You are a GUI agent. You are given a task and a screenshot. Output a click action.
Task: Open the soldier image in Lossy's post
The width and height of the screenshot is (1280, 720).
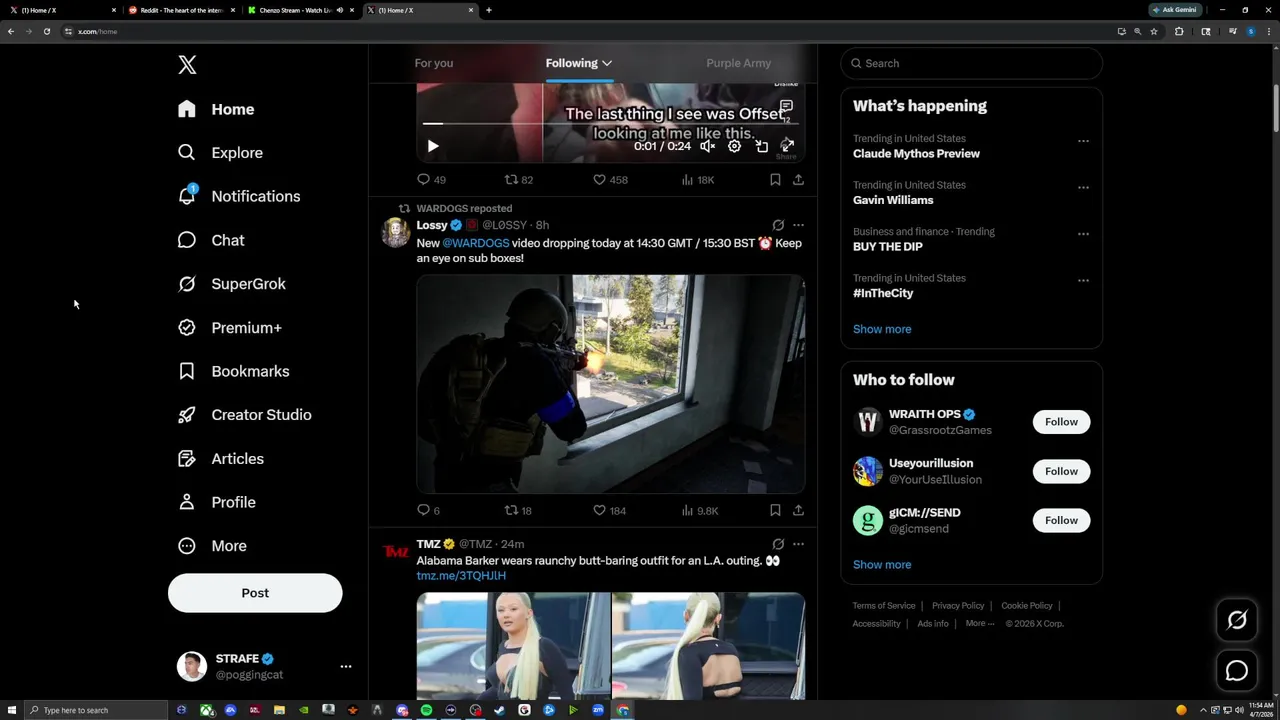click(610, 384)
